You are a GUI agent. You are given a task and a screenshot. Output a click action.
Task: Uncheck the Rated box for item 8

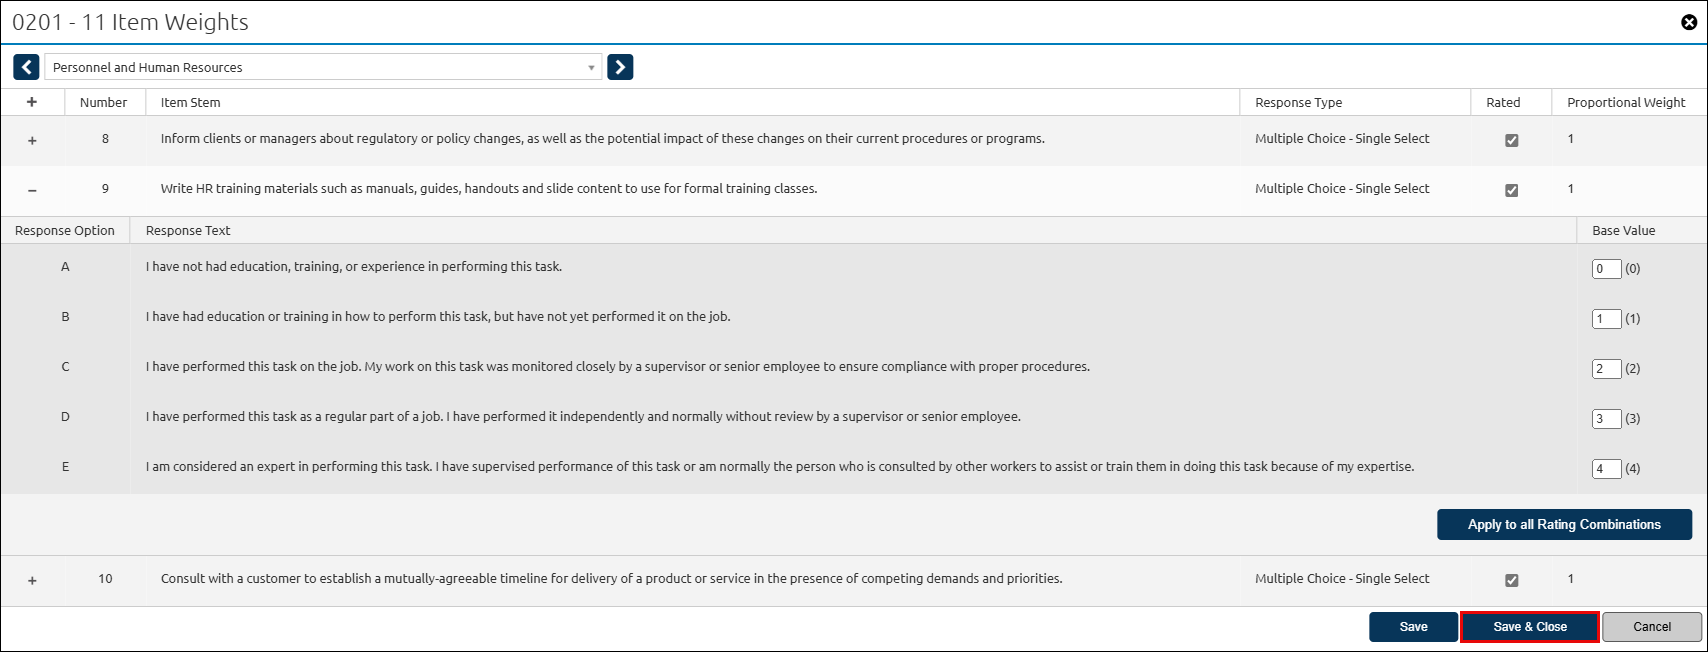[1511, 140]
